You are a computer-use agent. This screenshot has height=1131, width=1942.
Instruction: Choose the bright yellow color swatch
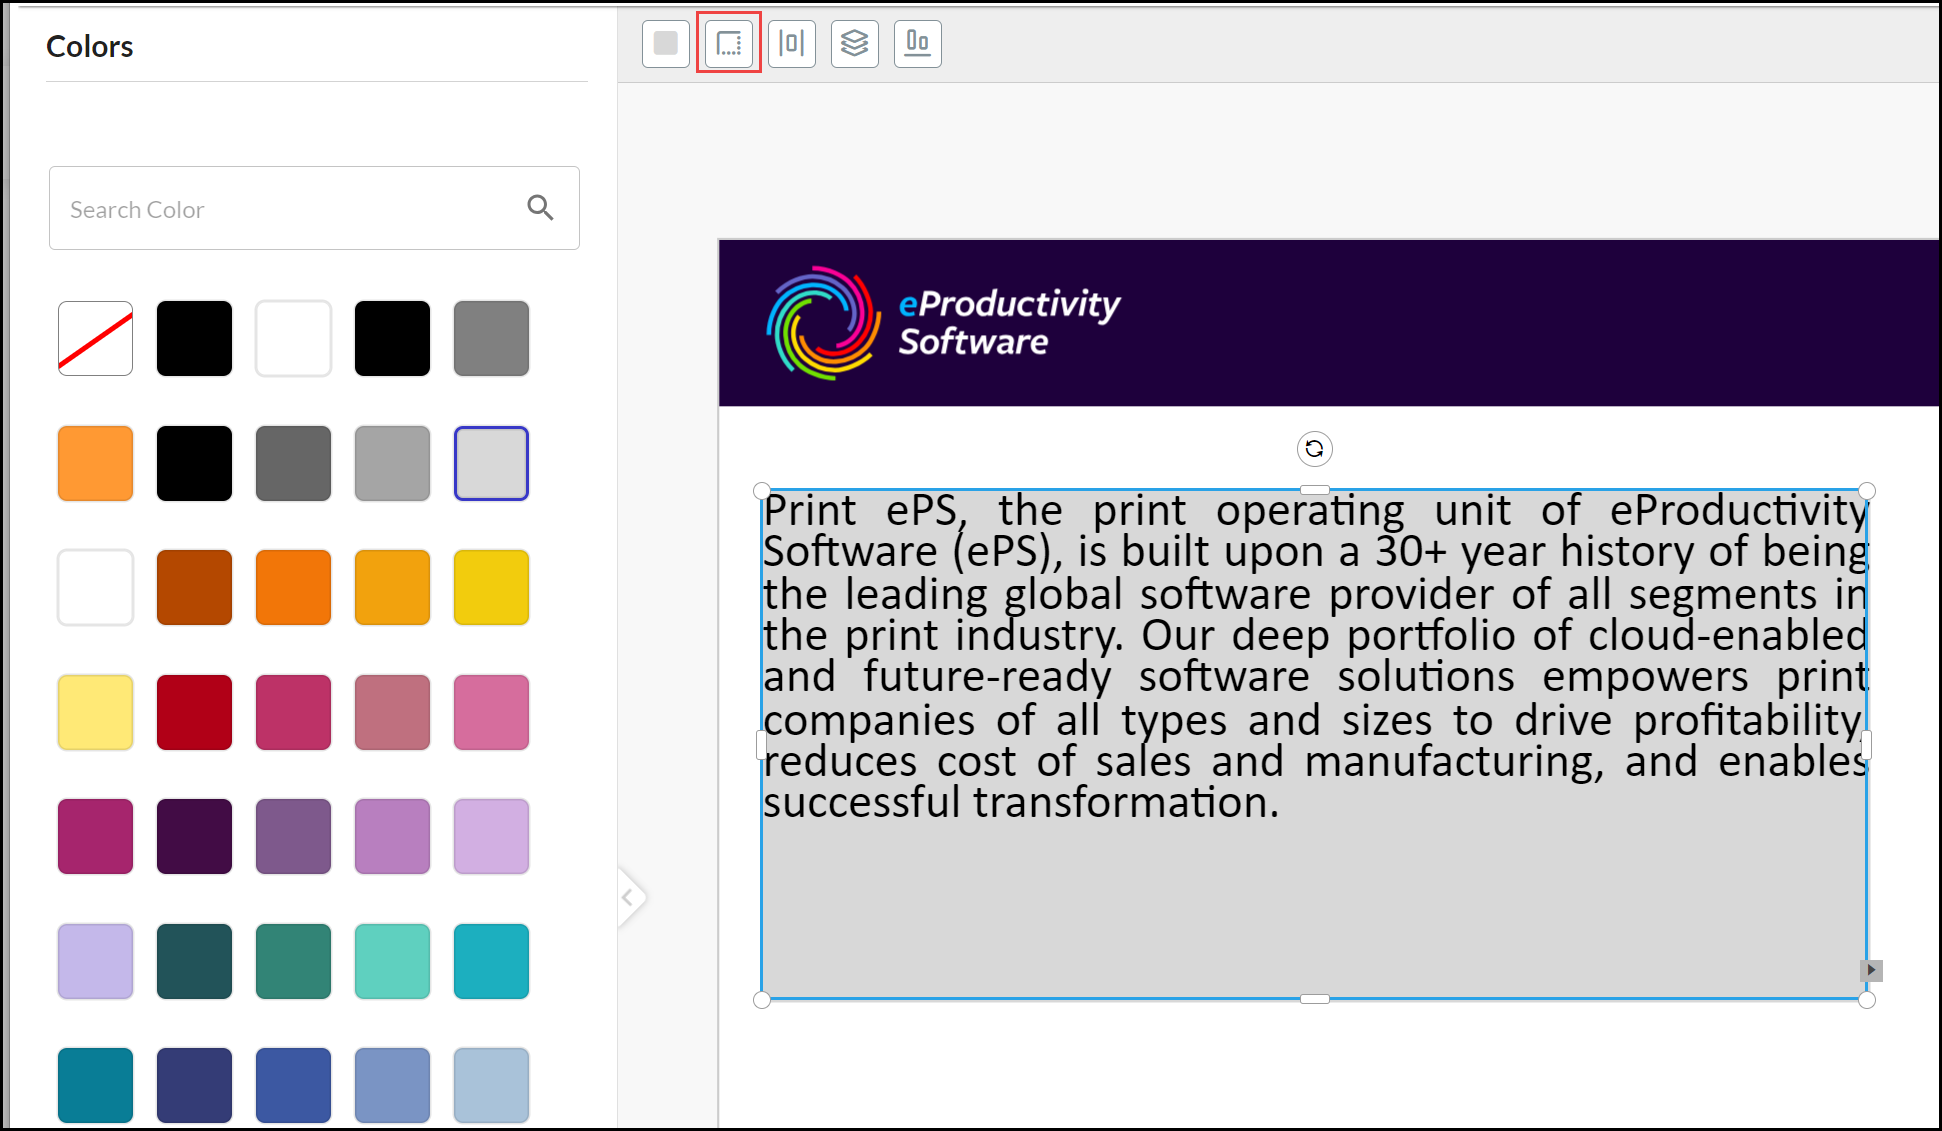click(491, 588)
